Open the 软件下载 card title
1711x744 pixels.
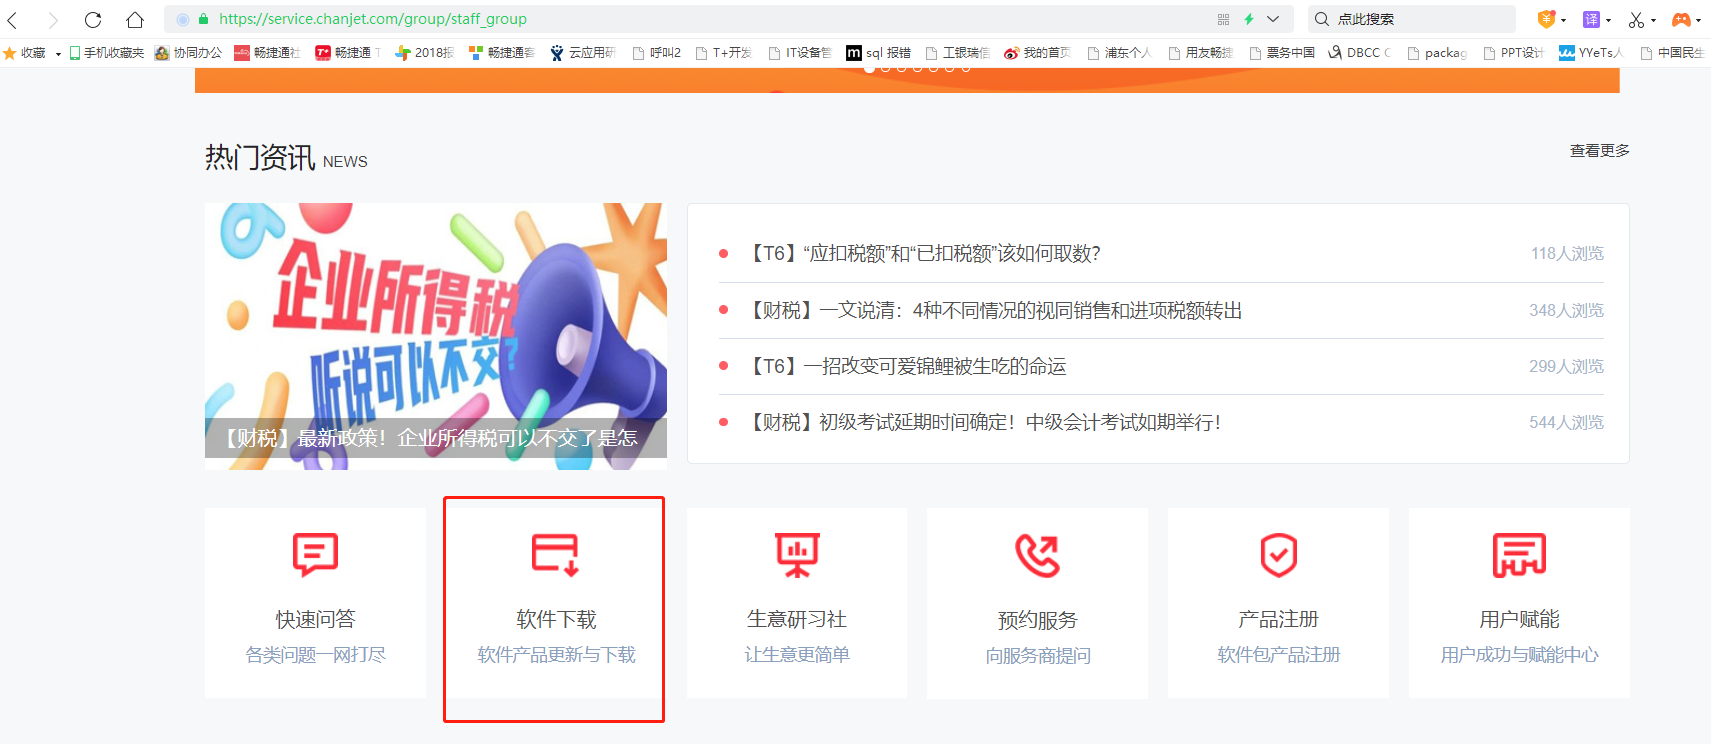(556, 620)
